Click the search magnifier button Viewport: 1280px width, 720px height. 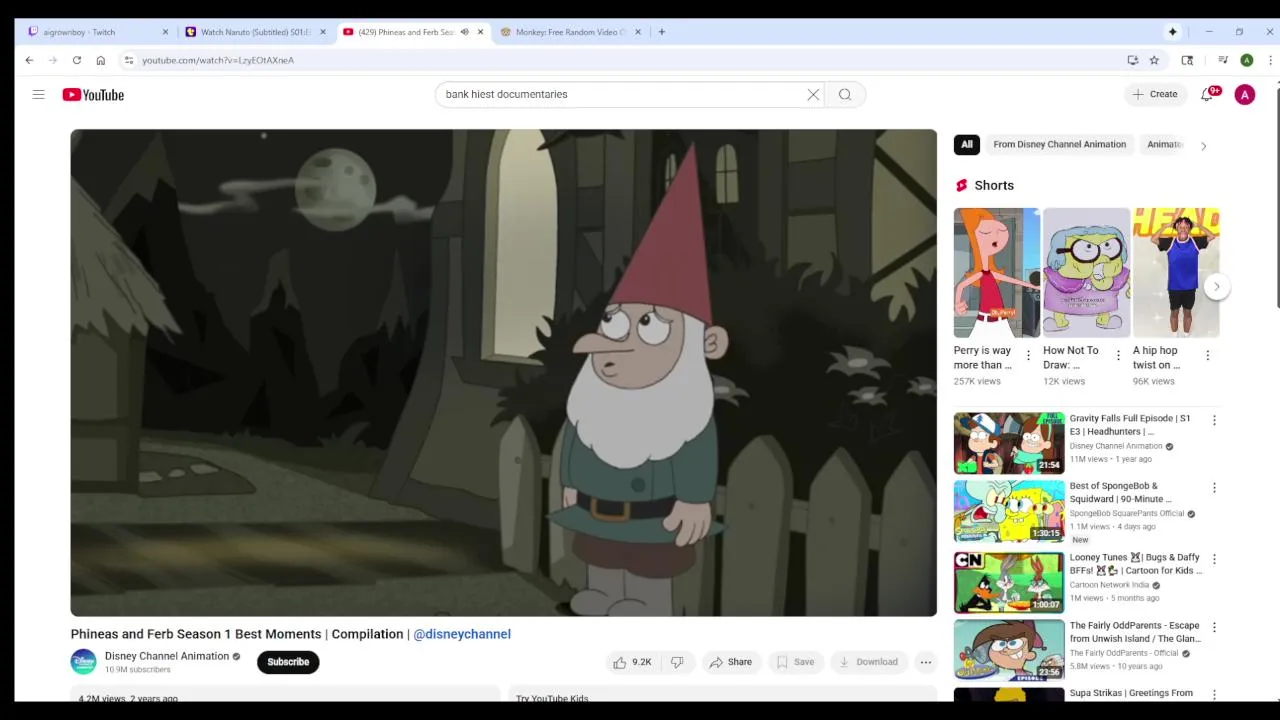click(845, 94)
